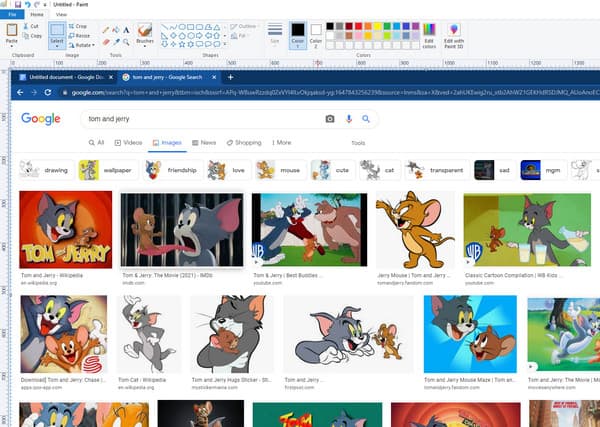Select the Down arrow shape
The image size is (600, 427).
coord(165,44)
